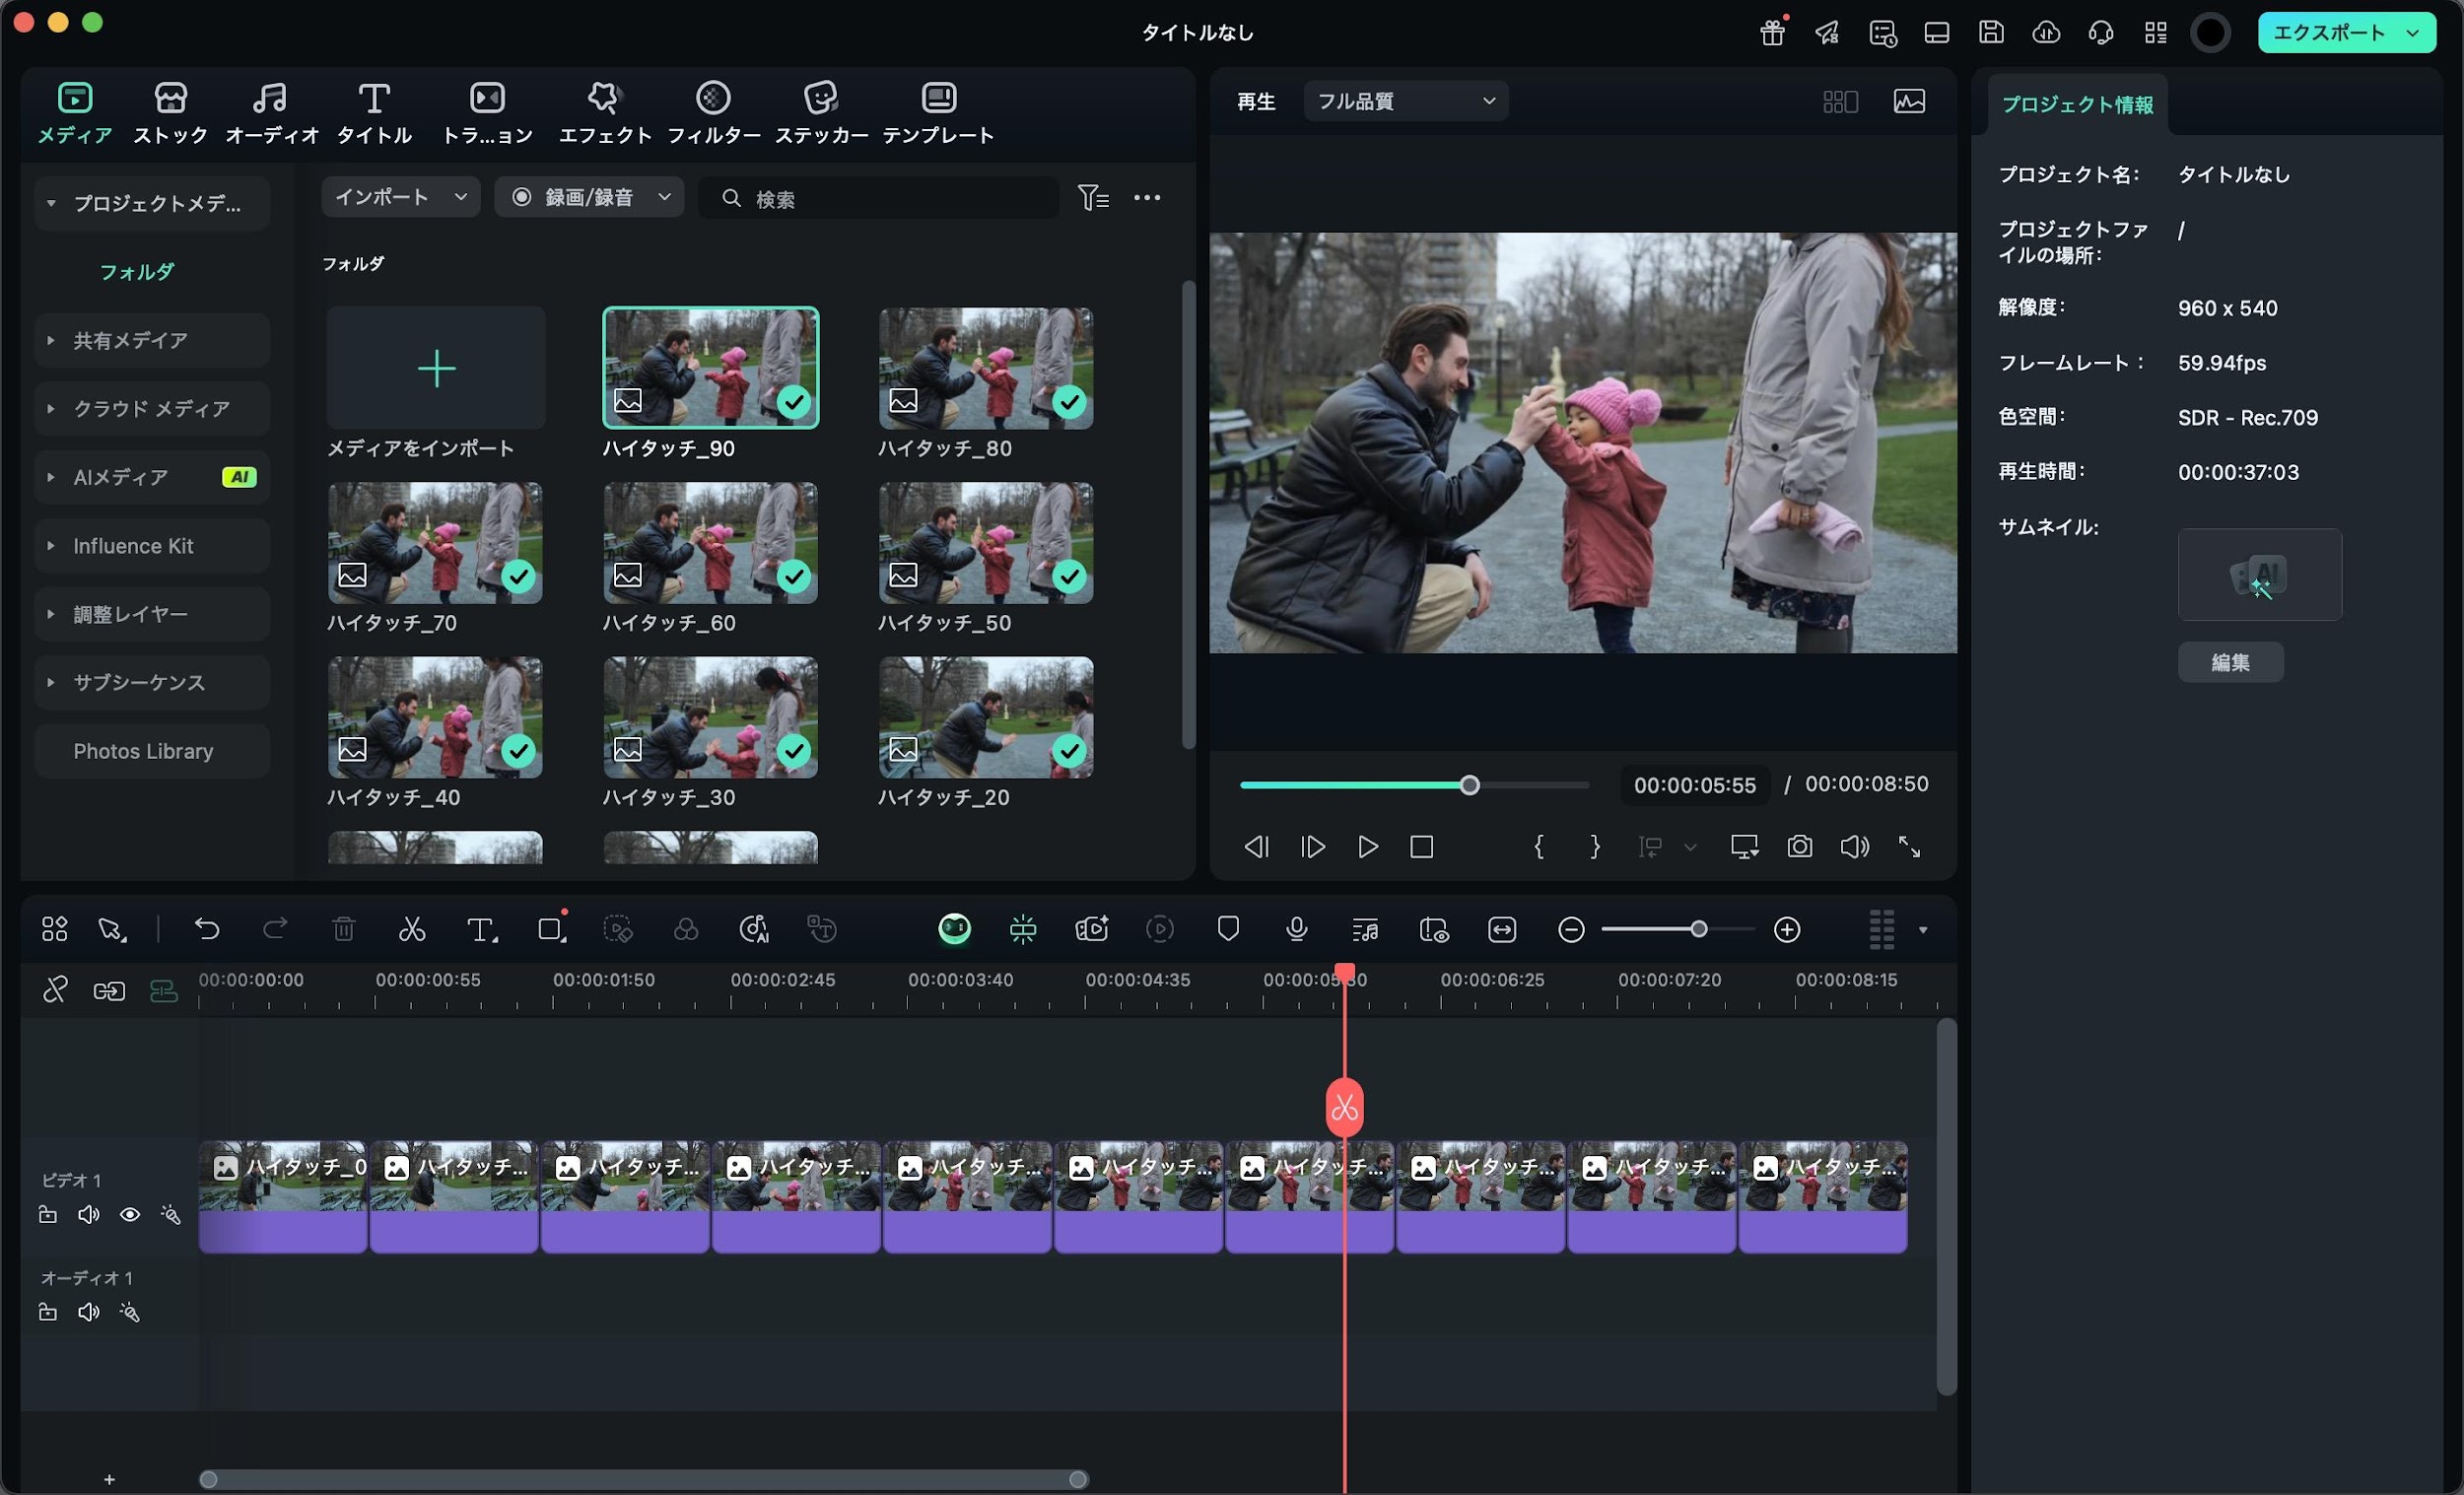Click the timeline horizontal scrollbar
Image resolution: width=2464 pixels, height=1495 pixels.
coord(643,1479)
